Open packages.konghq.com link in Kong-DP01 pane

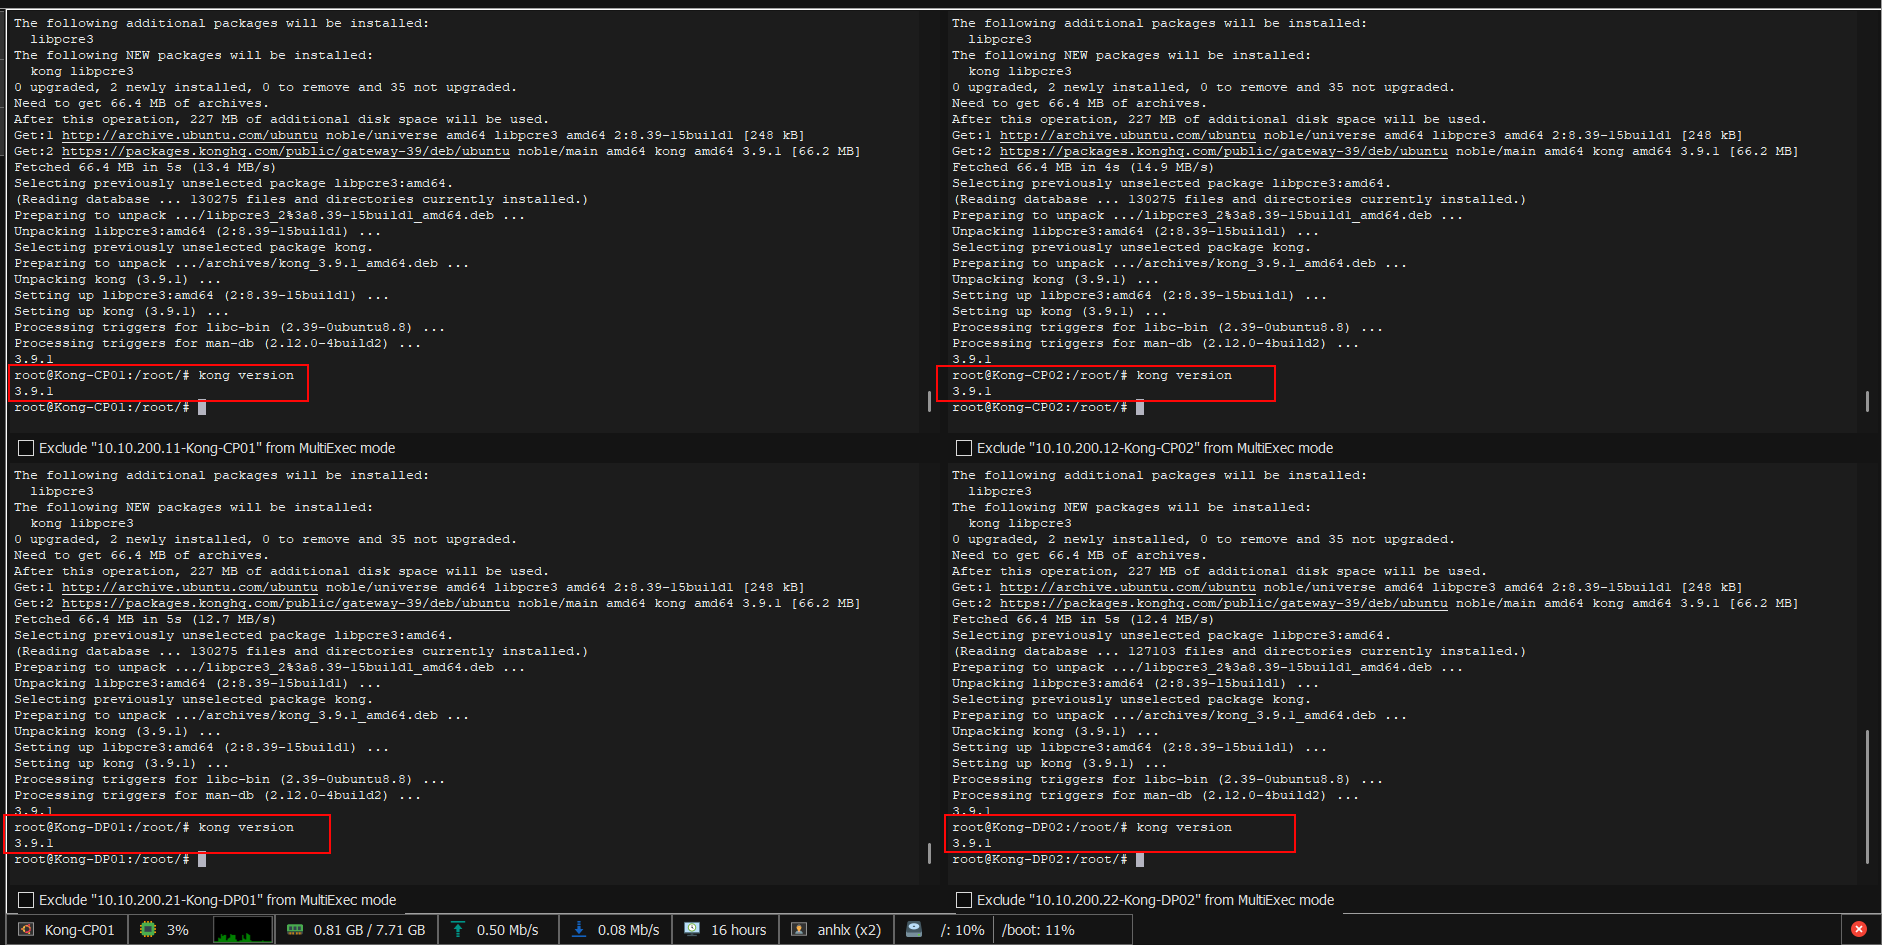[286, 603]
